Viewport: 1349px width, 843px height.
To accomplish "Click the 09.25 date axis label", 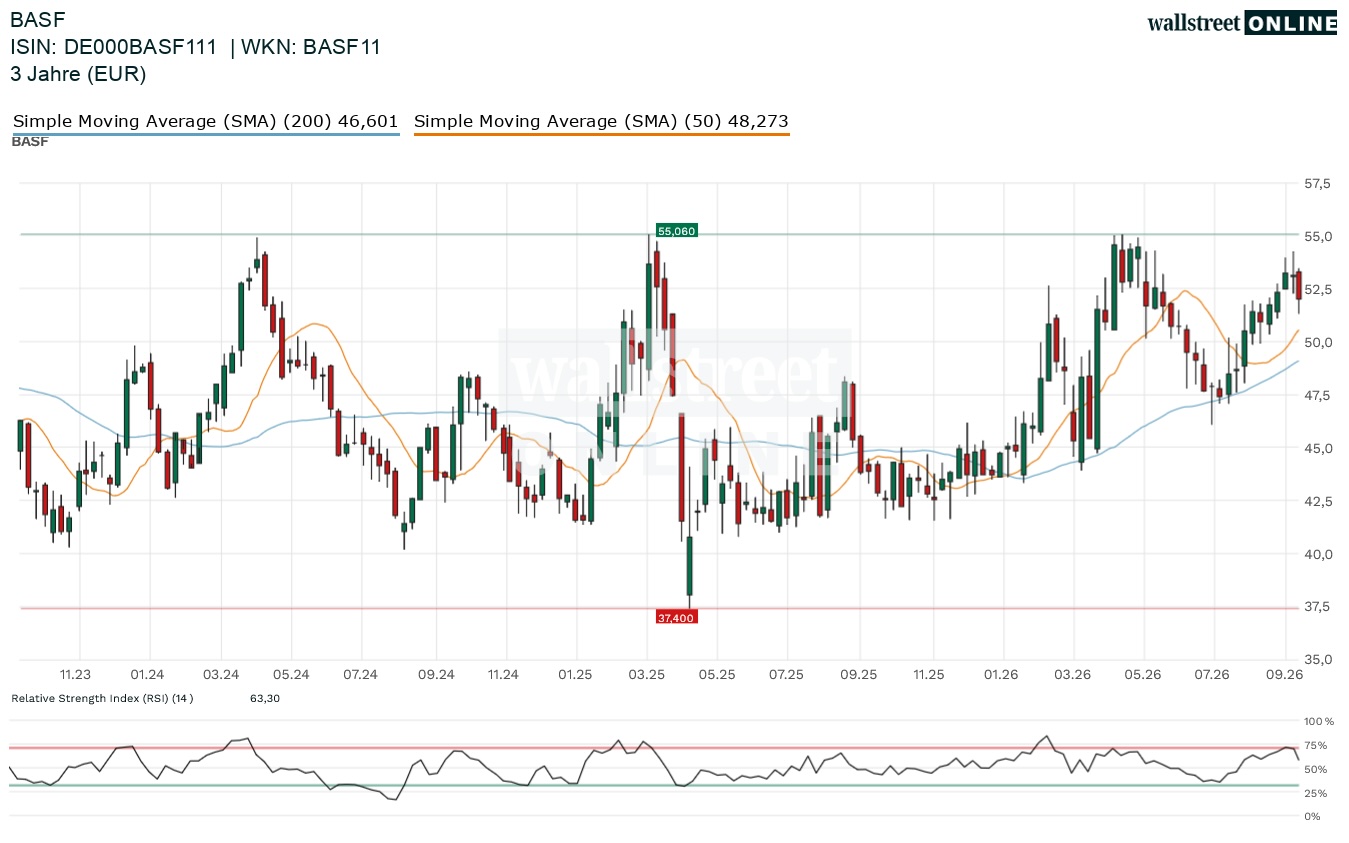I will [x=859, y=674].
